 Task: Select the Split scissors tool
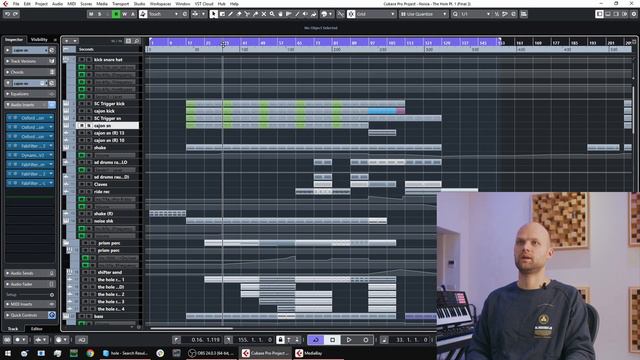pyautogui.click(x=247, y=14)
